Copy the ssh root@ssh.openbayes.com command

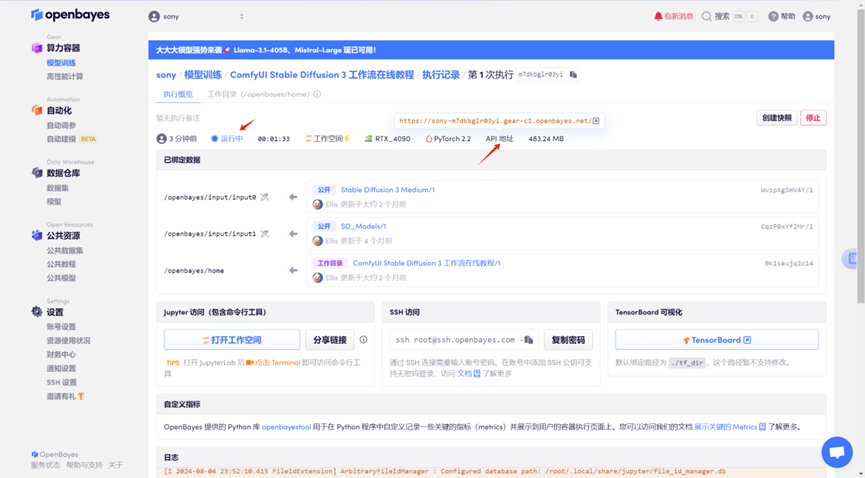(x=528, y=340)
